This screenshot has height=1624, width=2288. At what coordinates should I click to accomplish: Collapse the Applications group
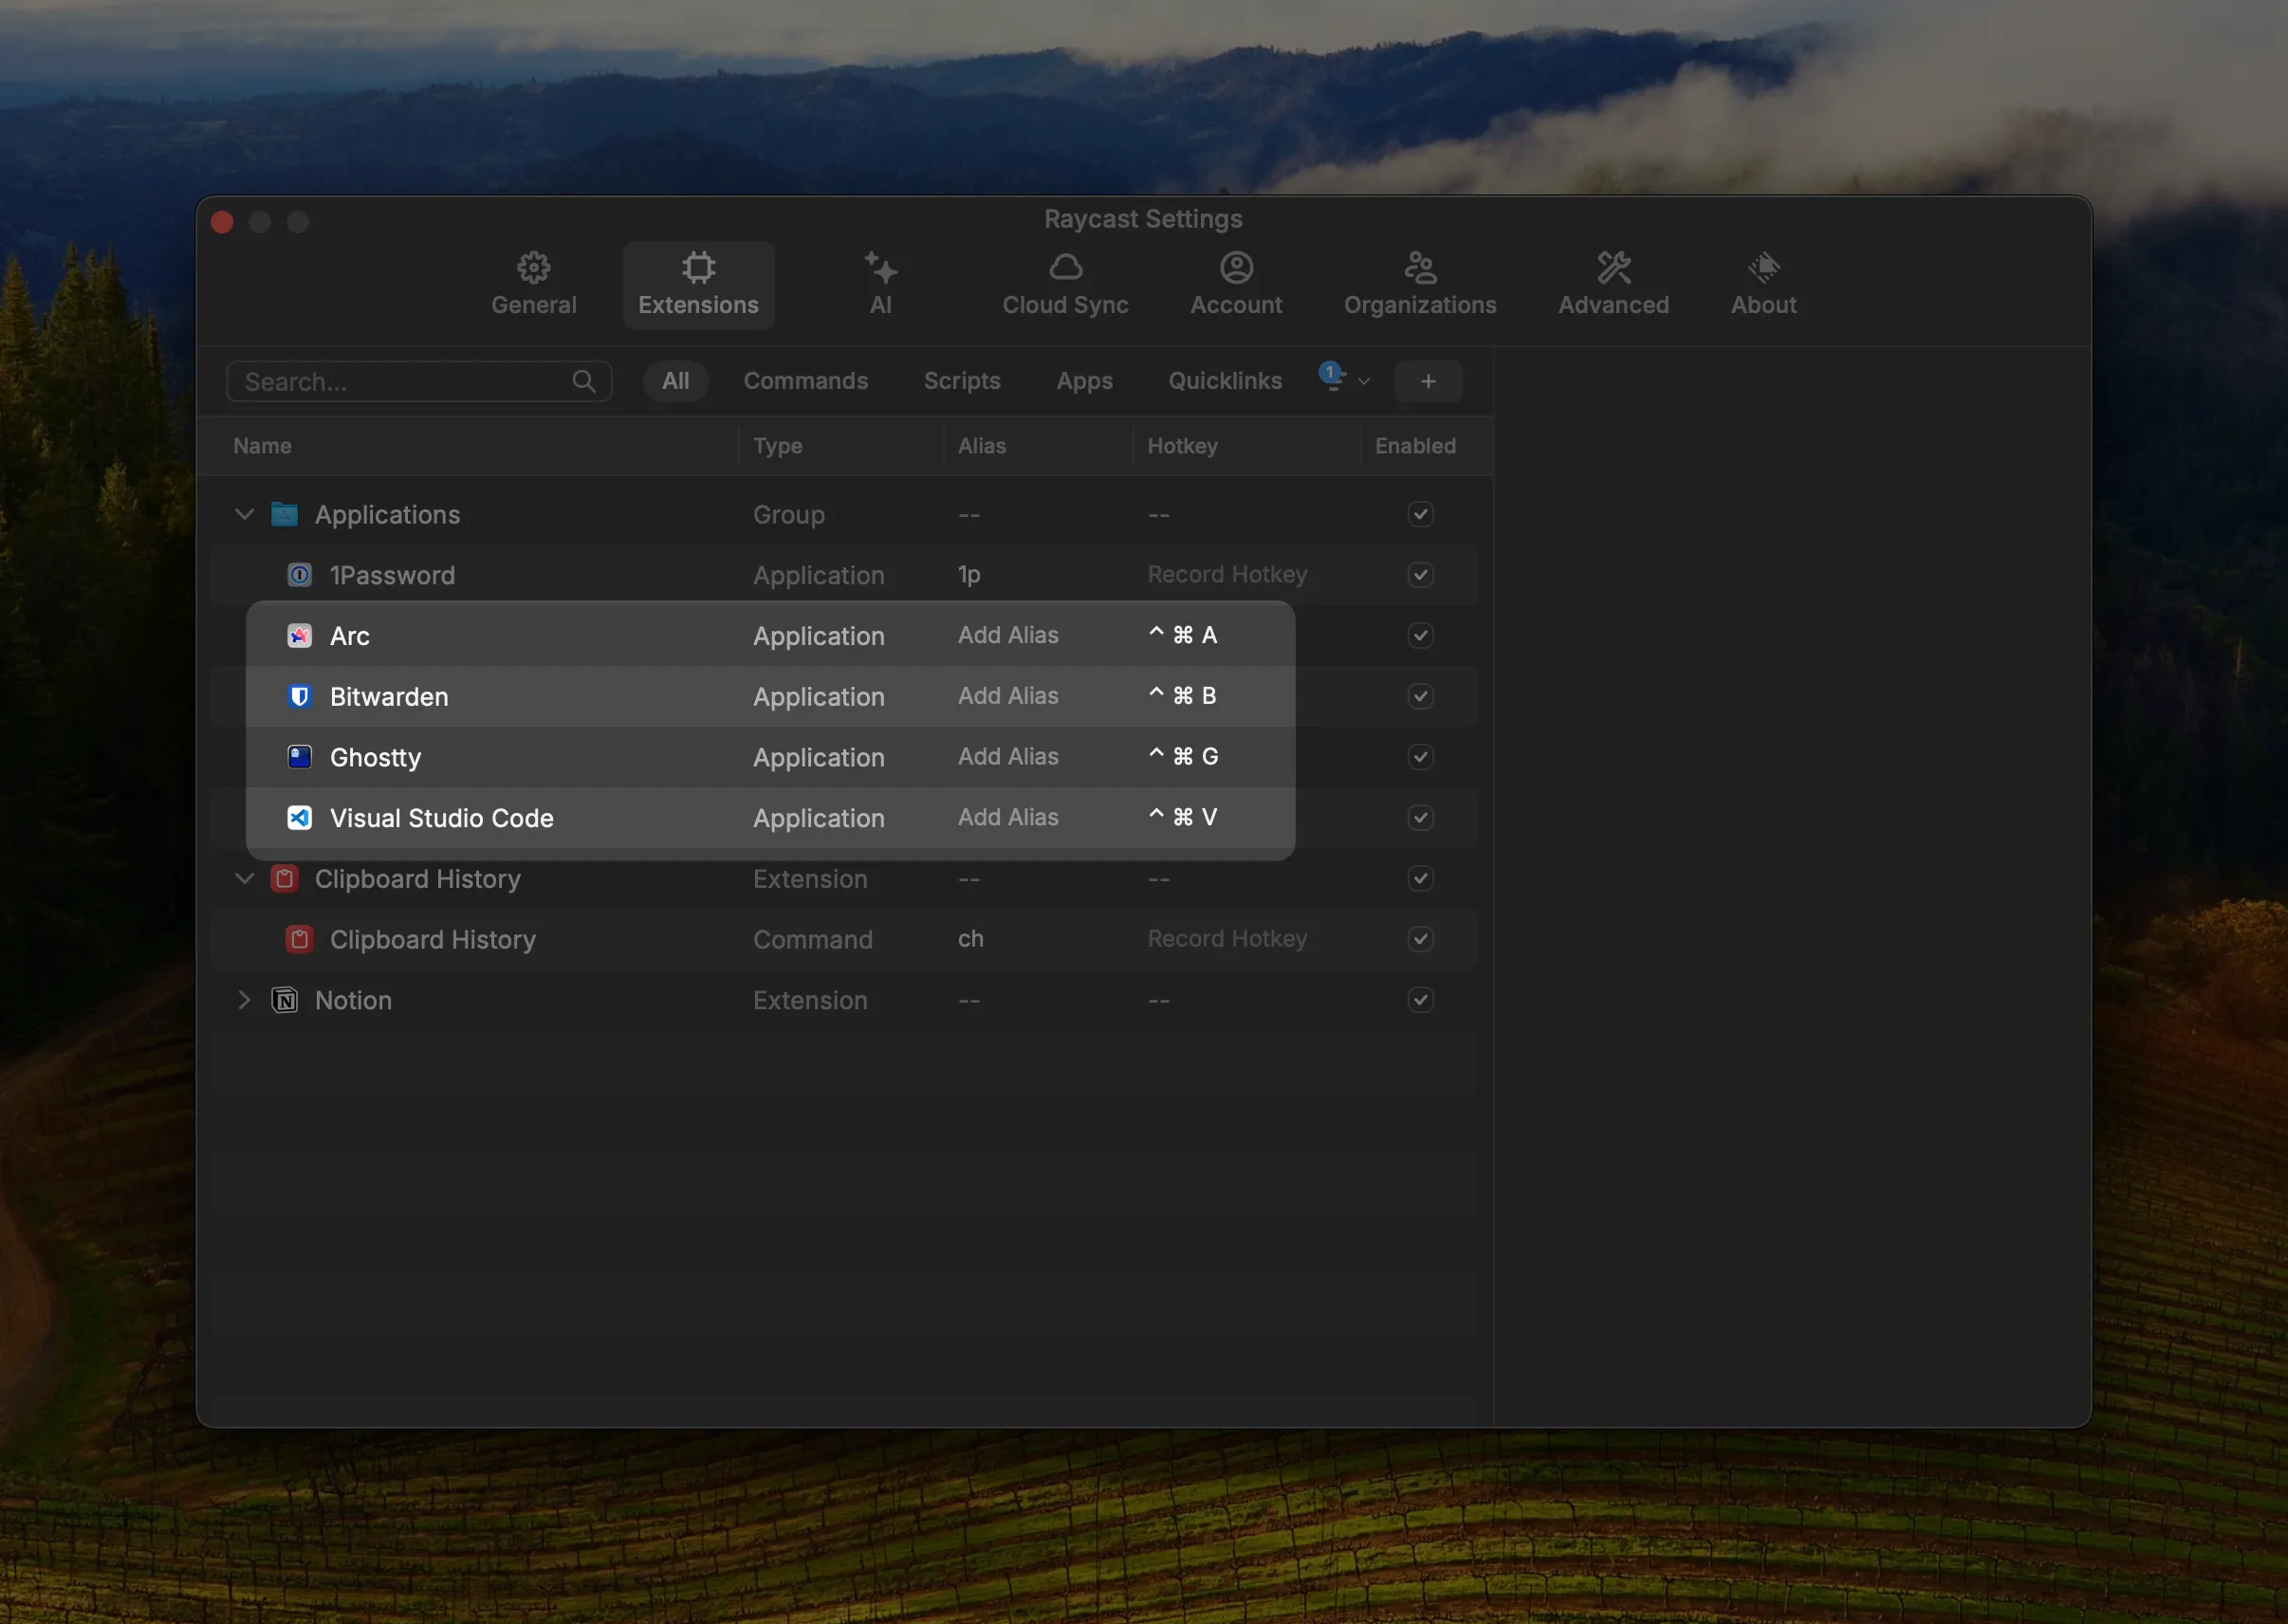click(244, 514)
